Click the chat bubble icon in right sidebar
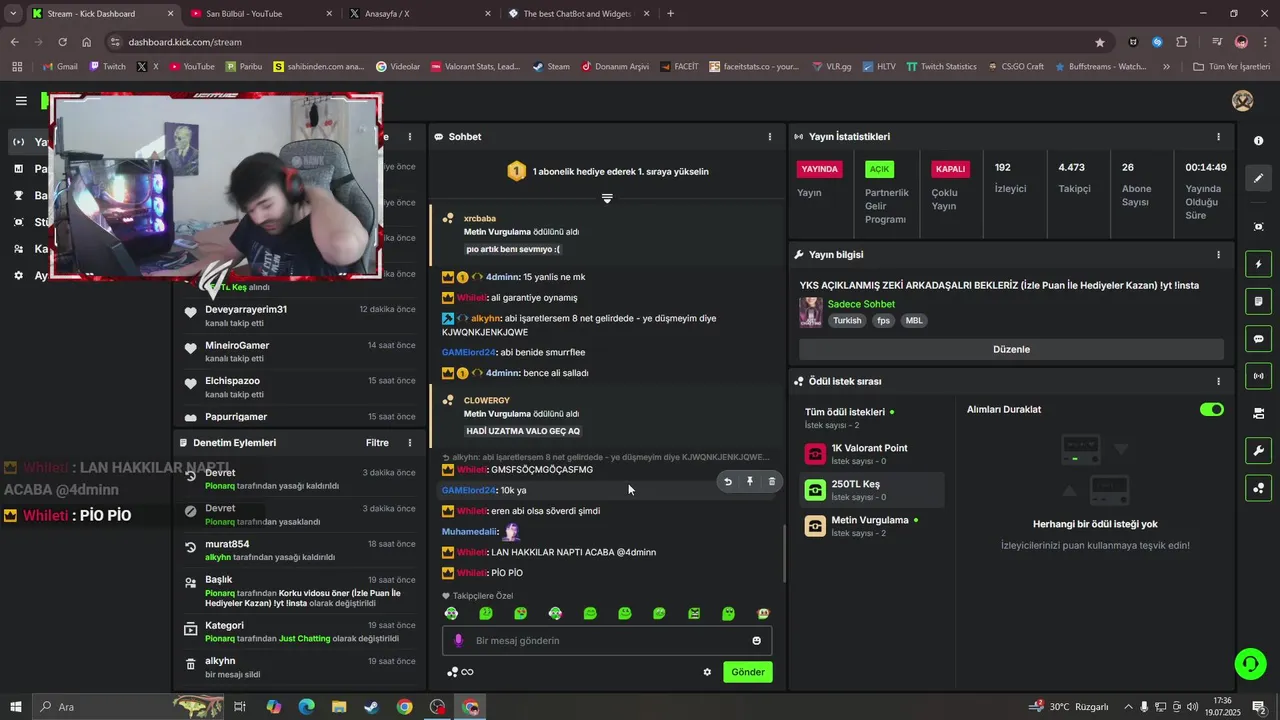 click(x=1258, y=339)
